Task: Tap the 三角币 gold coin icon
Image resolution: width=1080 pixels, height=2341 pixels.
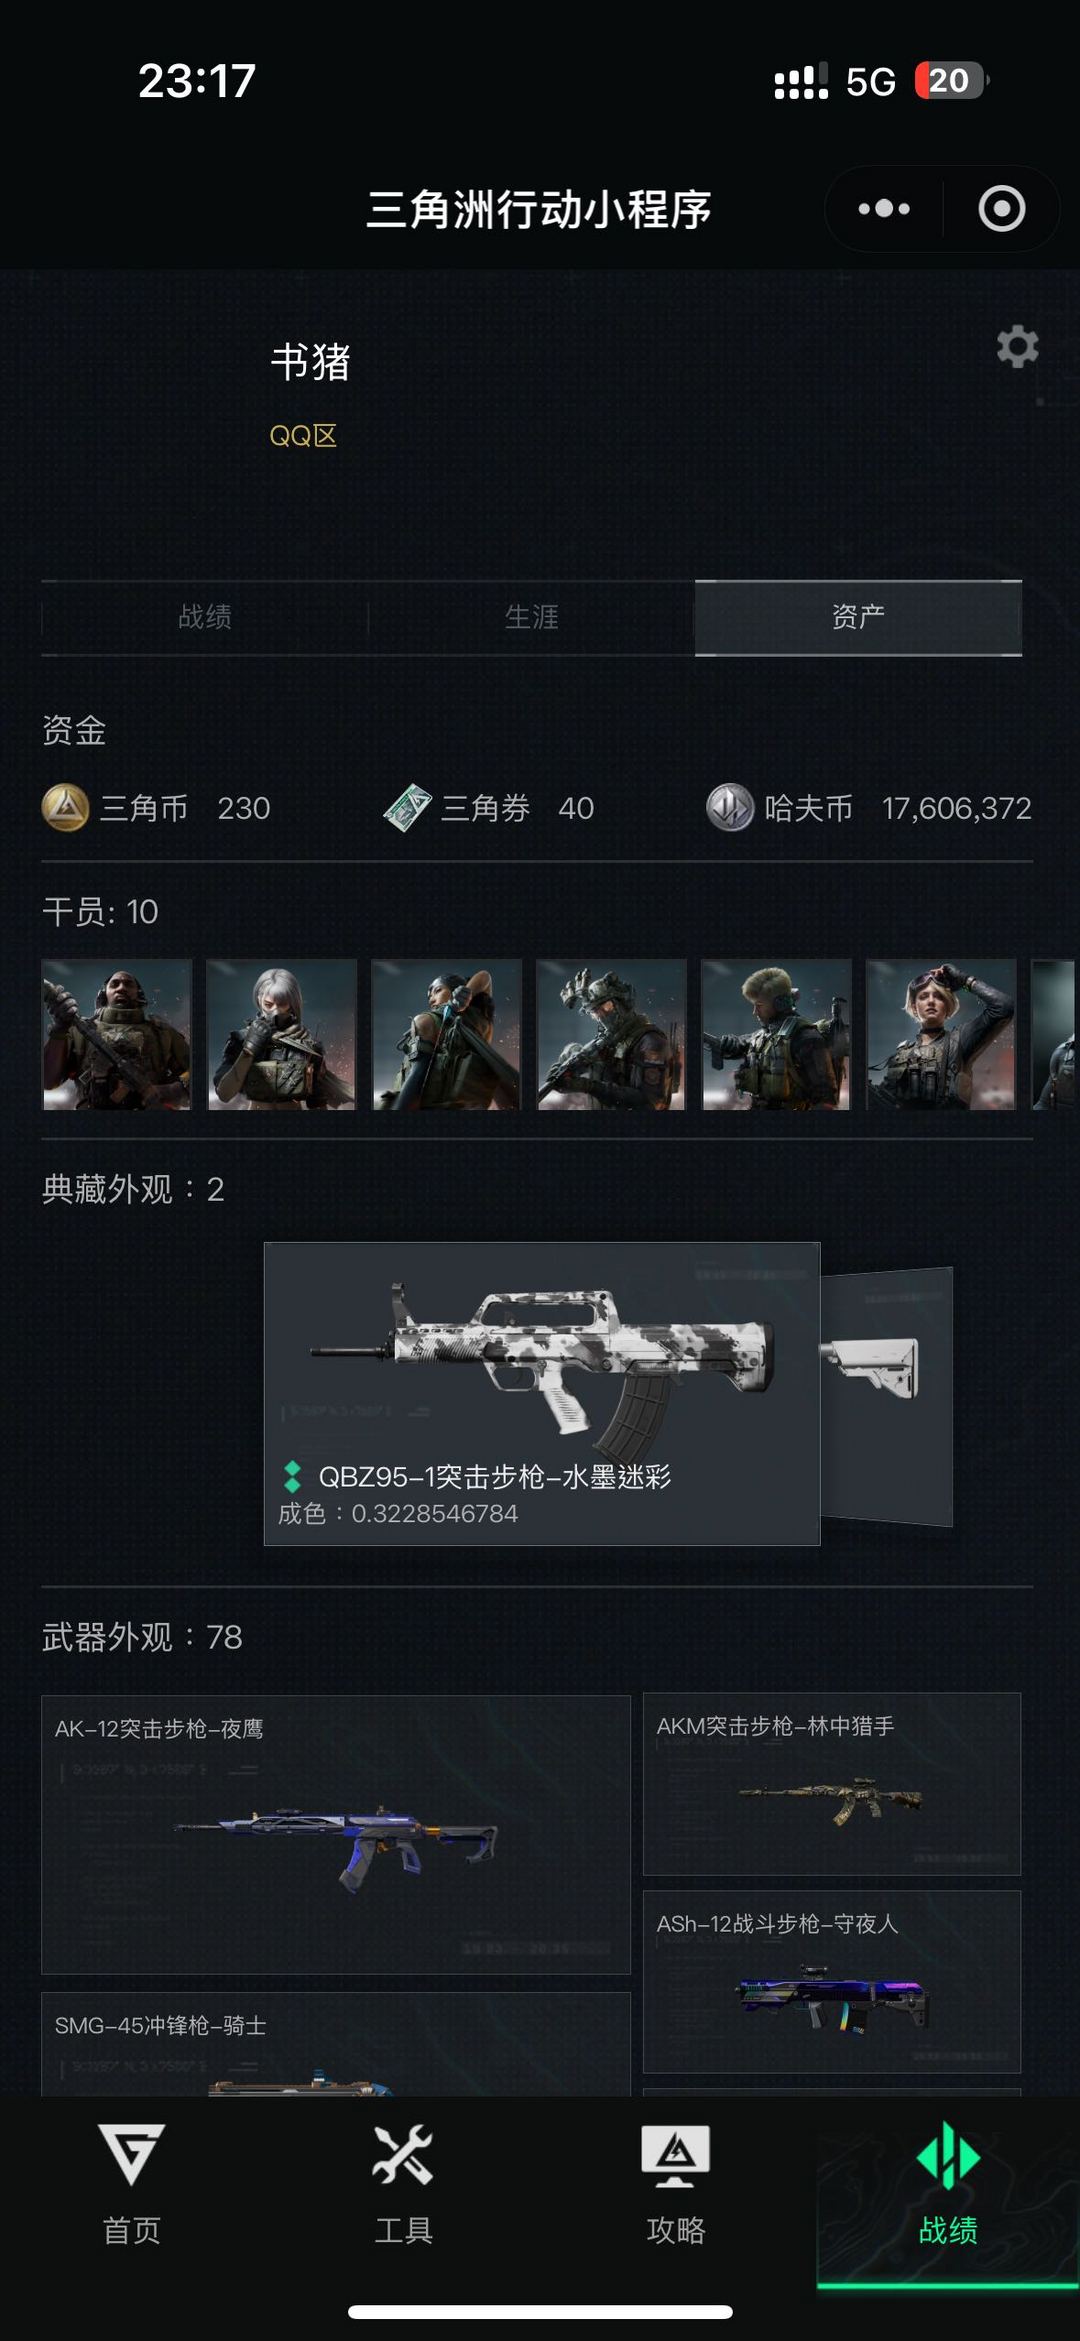Action: point(66,808)
